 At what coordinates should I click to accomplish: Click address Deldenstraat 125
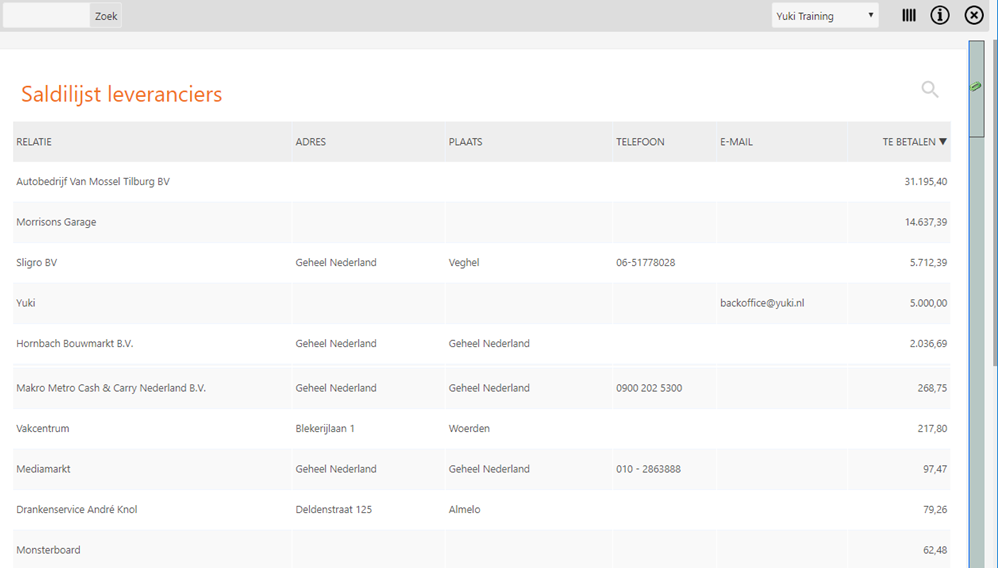pos(334,509)
